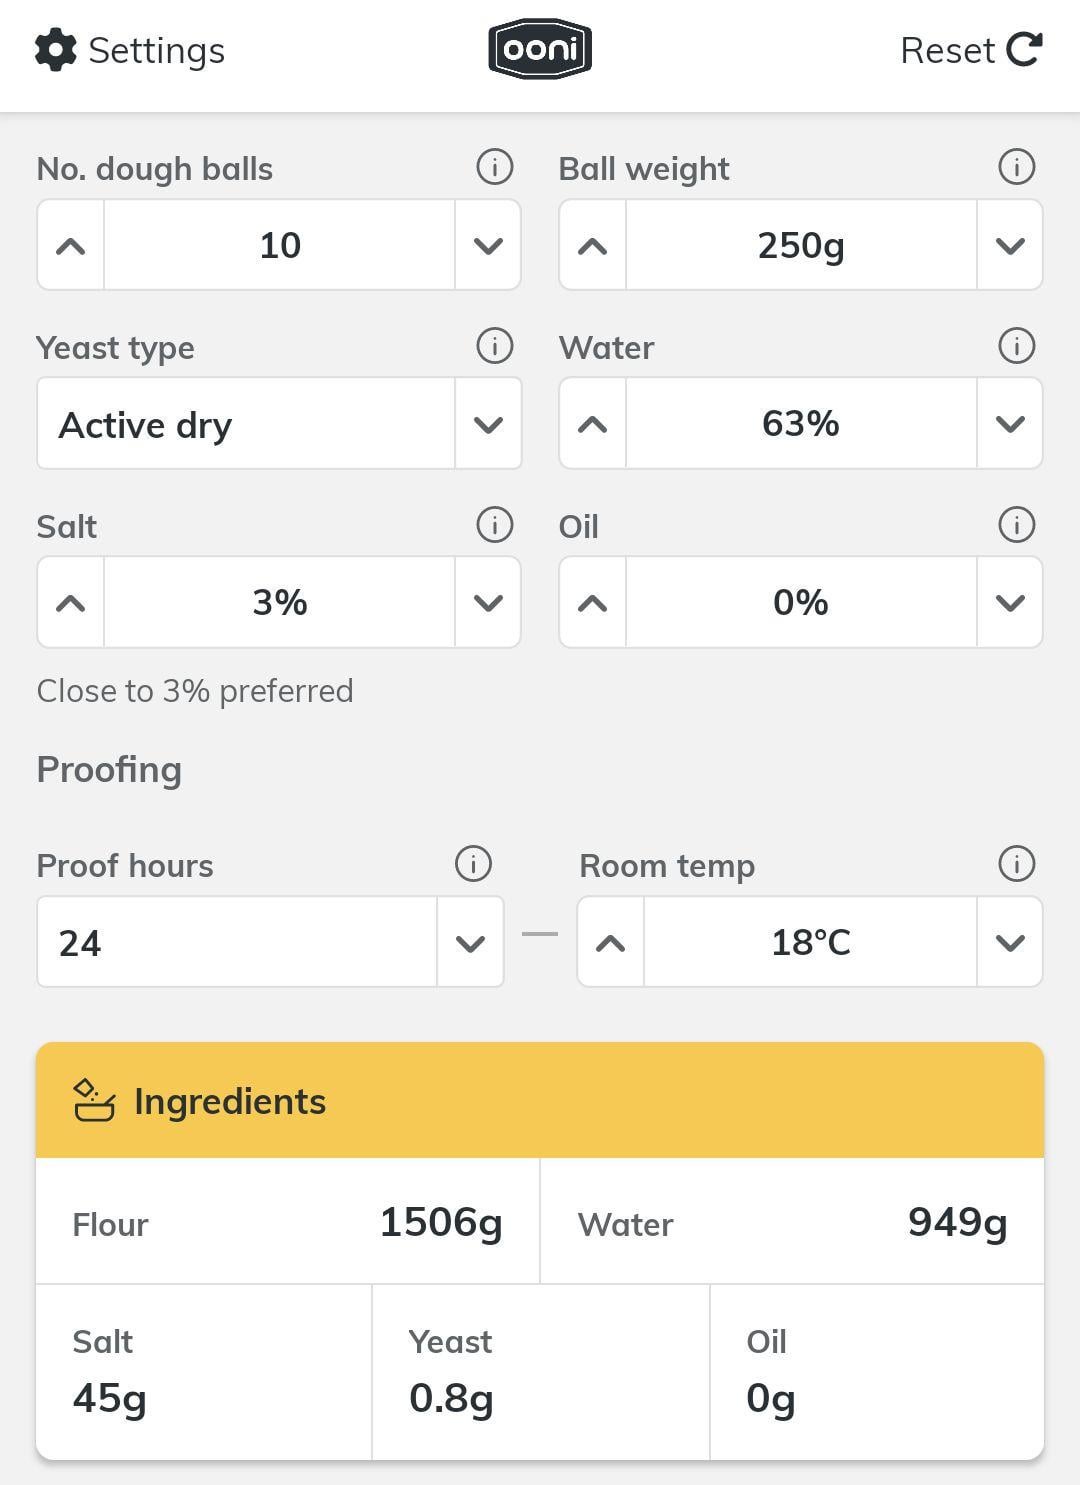The image size is (1080, 1485).
Task: Open Settings with gear icon
Action: [130, 50]
